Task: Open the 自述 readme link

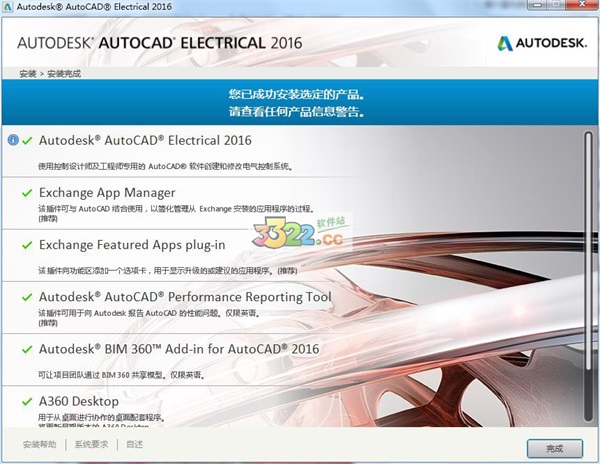Action: click(x=134, y=444)
